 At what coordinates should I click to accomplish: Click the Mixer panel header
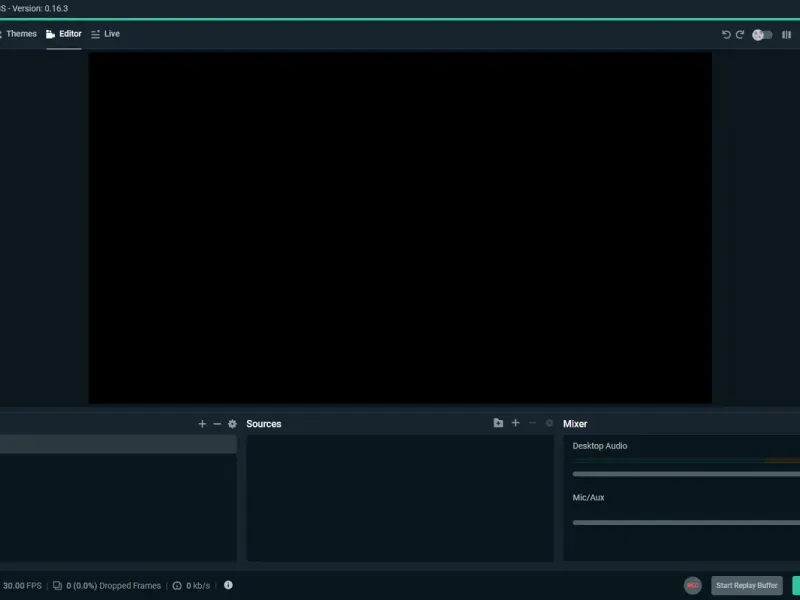click(575, 424)
